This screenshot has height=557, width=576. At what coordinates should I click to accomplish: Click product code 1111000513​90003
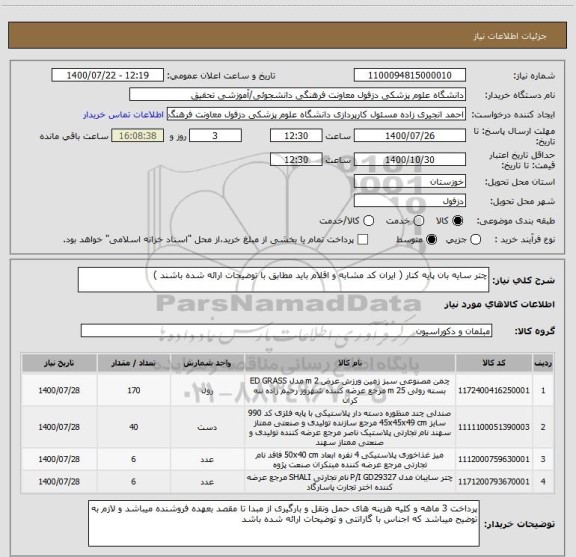pos(494,427)
